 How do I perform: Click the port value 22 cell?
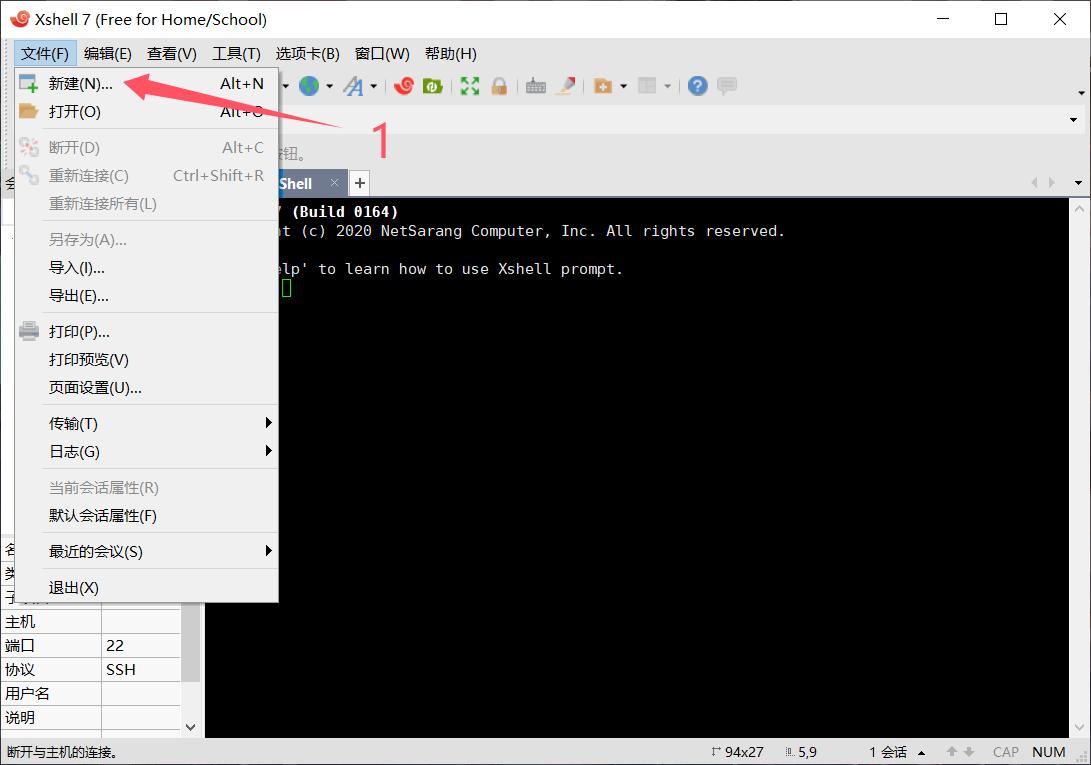[141, 646]
